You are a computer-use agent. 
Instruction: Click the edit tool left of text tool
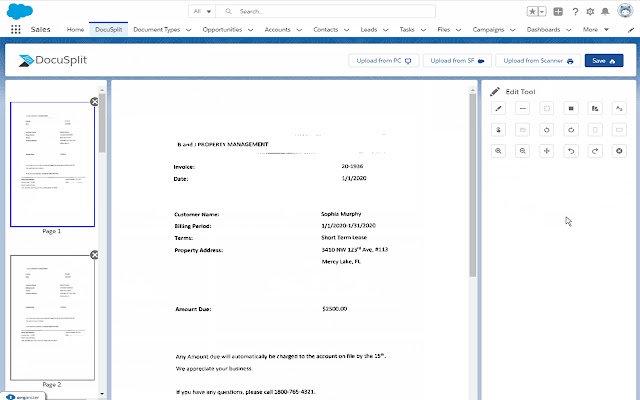coord(595,109)
